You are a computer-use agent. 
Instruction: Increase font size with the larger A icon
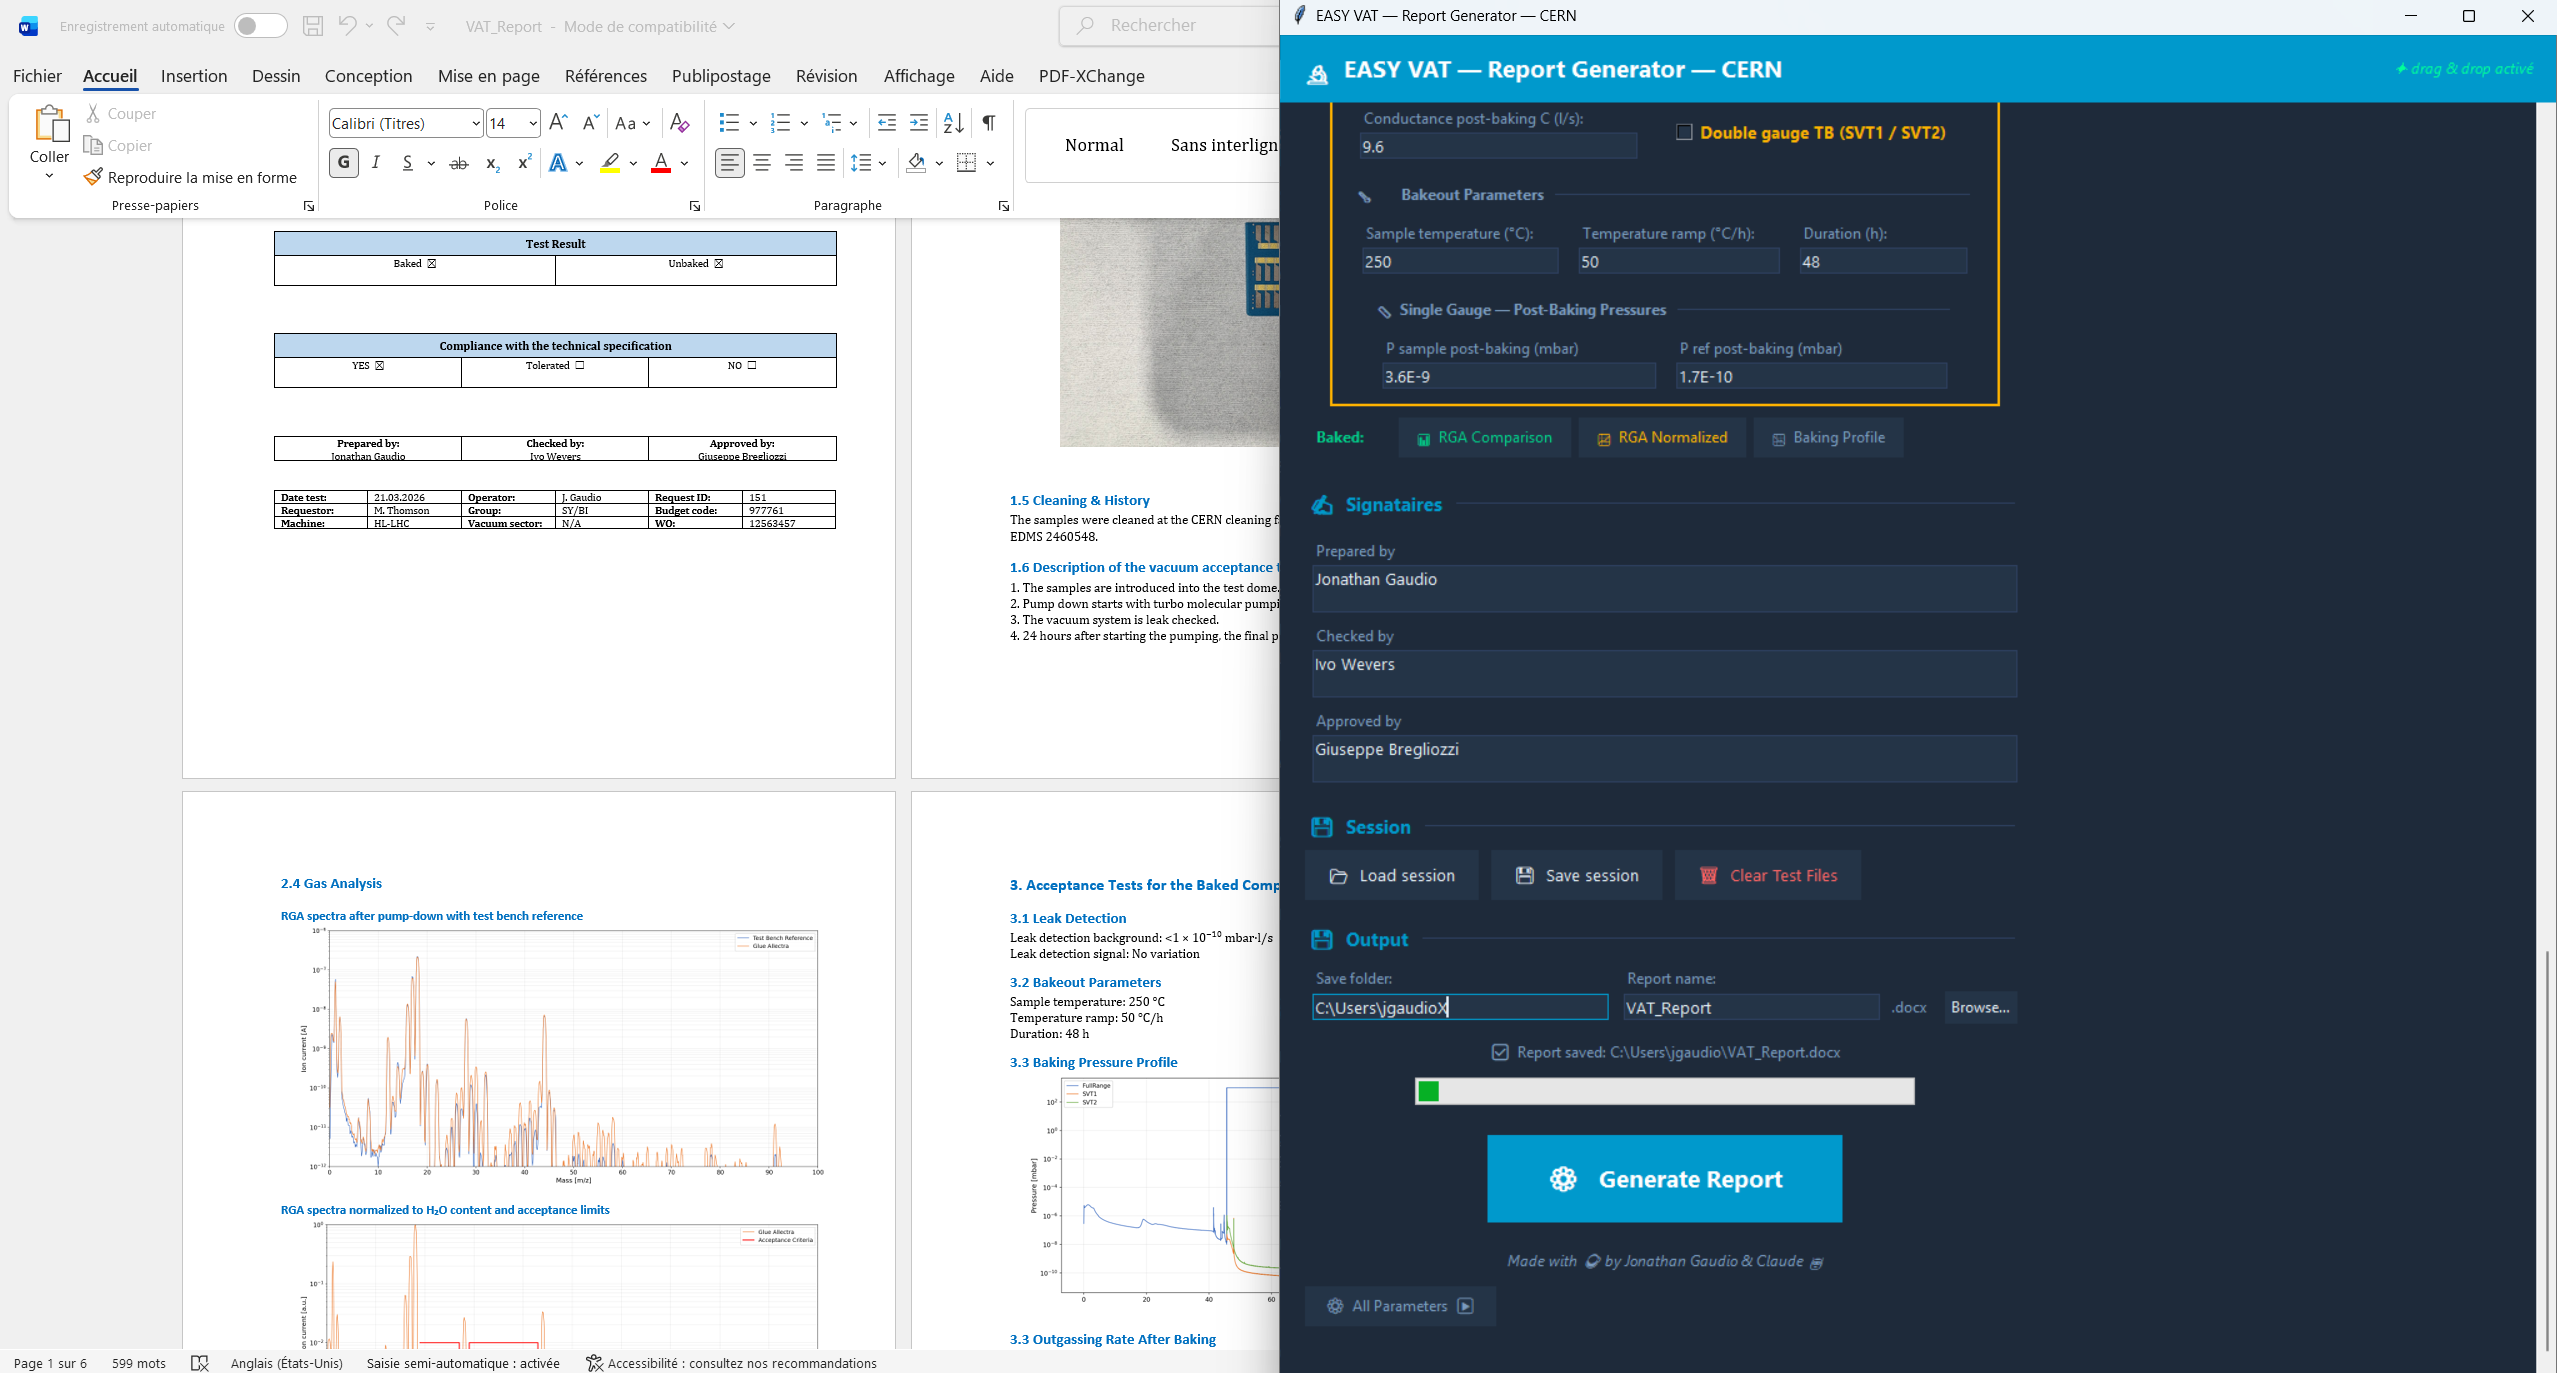click(558, 123)
